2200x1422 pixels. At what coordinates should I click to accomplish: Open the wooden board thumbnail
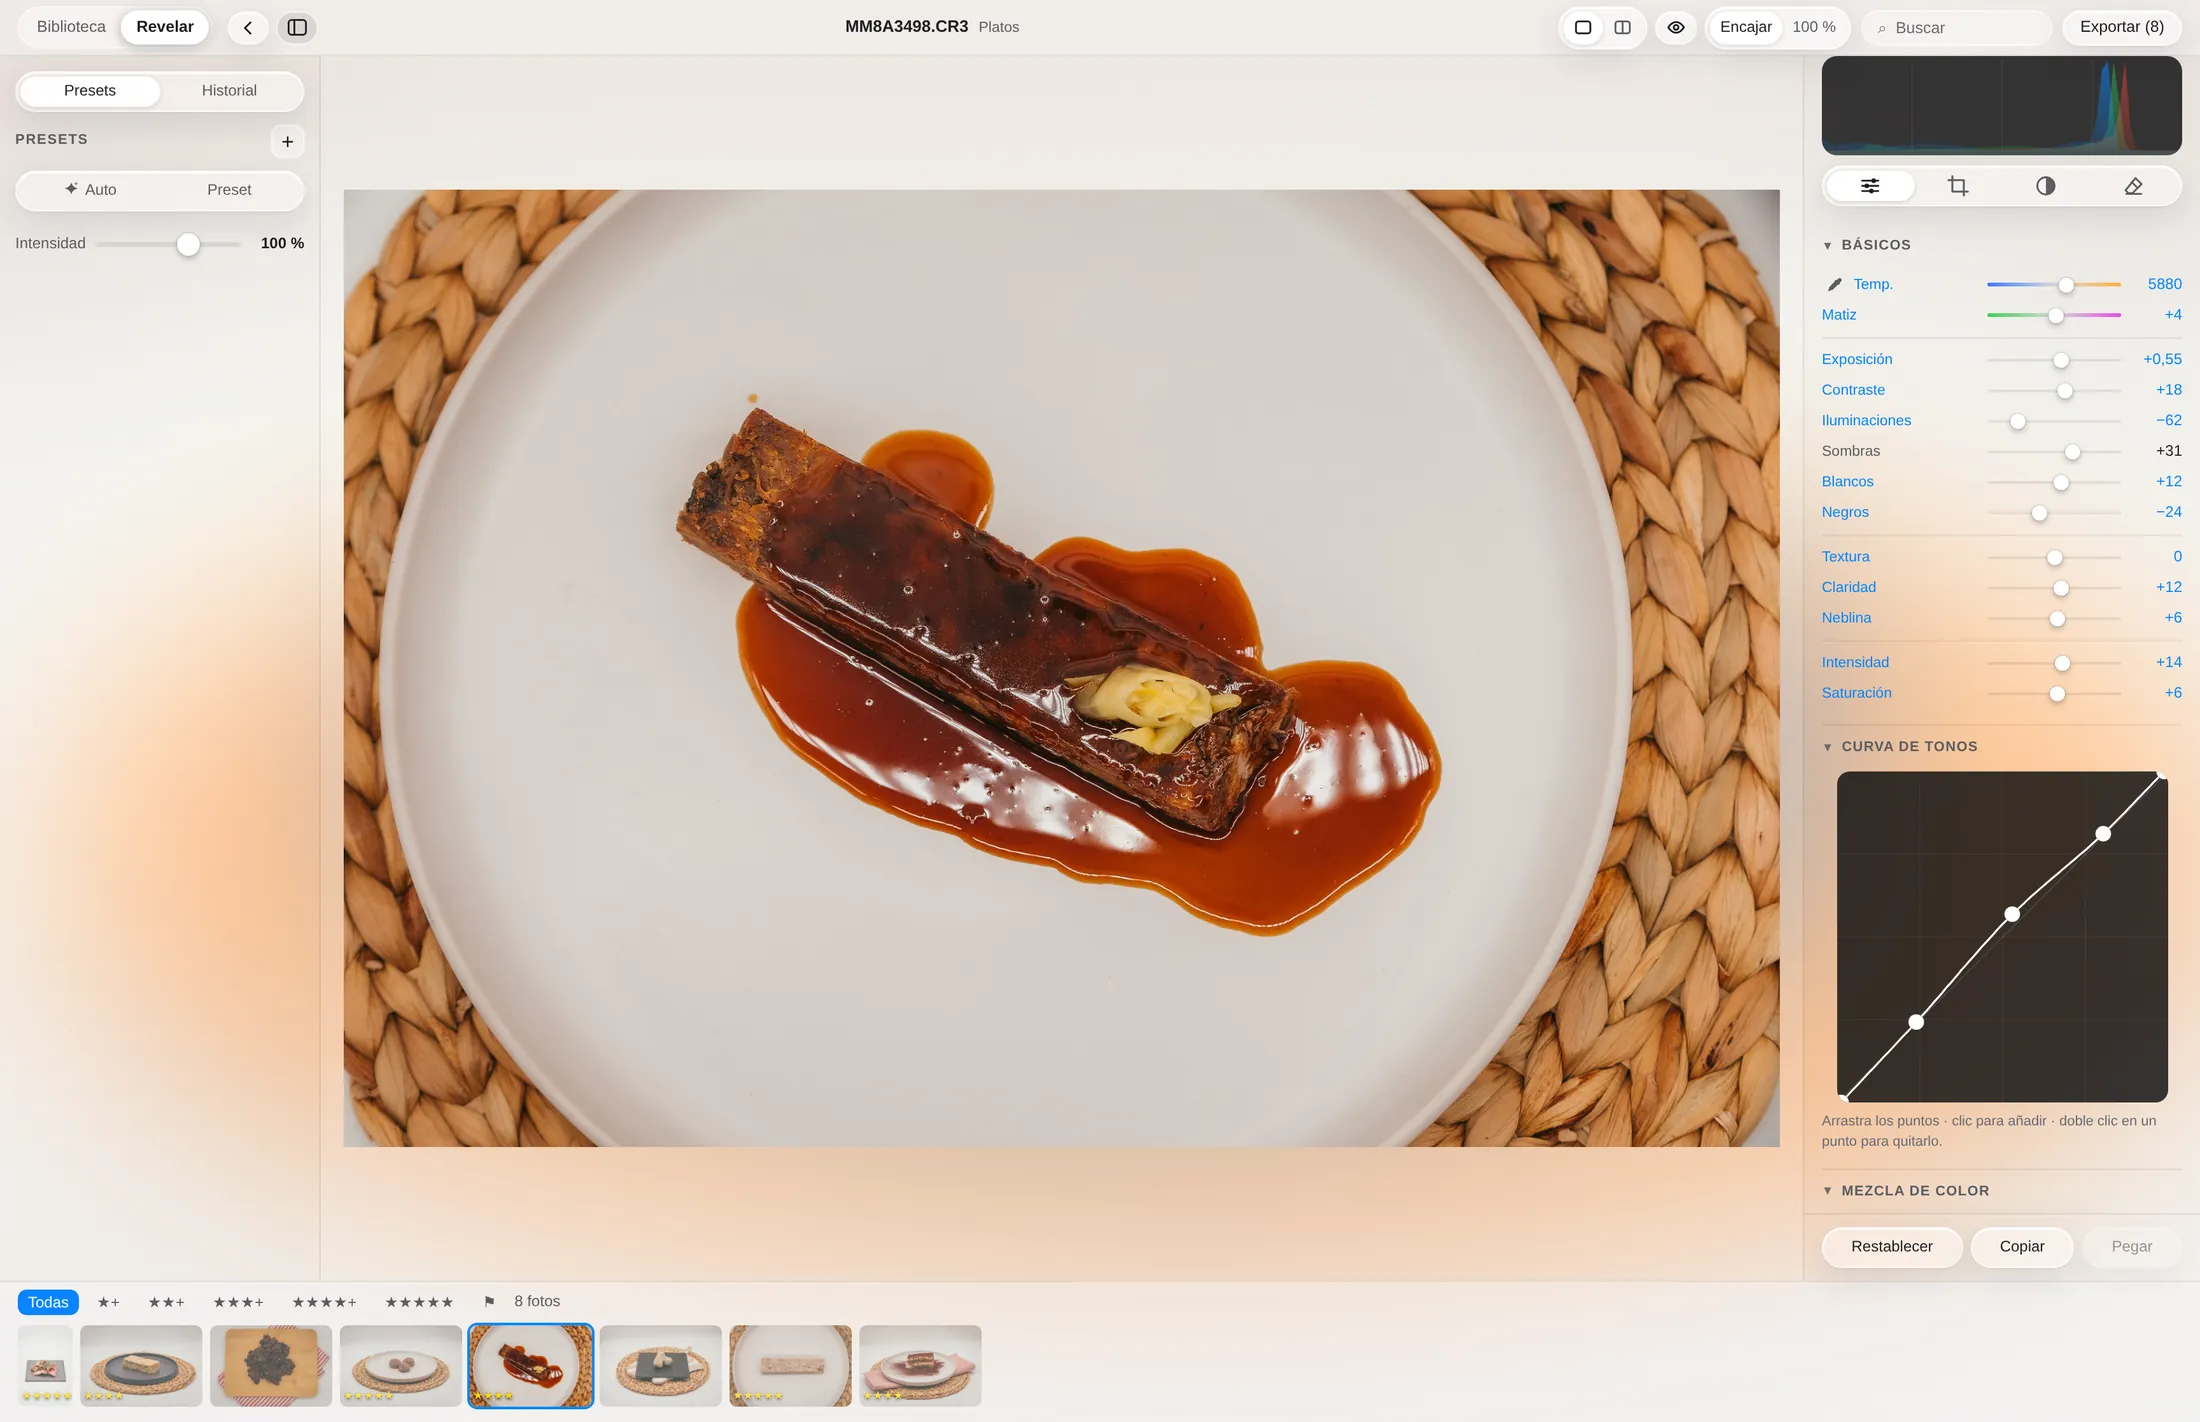(271, 1365)
